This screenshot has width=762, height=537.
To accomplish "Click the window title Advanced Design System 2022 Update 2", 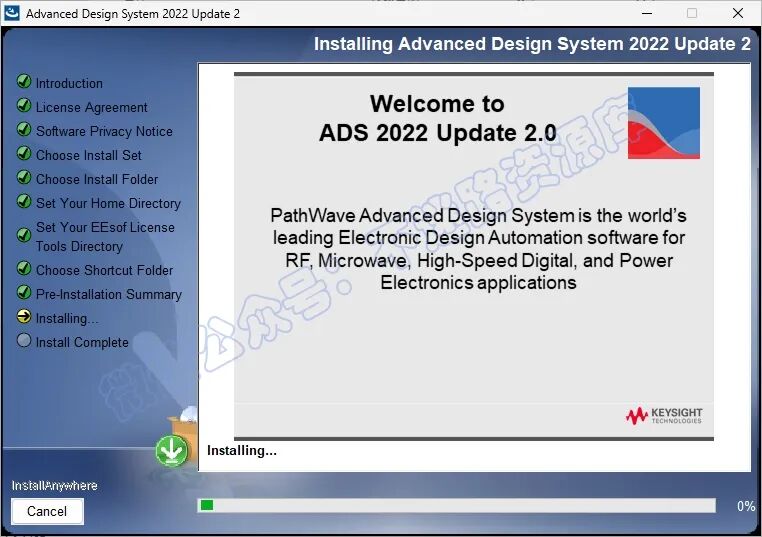I will pyautogui.click(x=133, y=14).
